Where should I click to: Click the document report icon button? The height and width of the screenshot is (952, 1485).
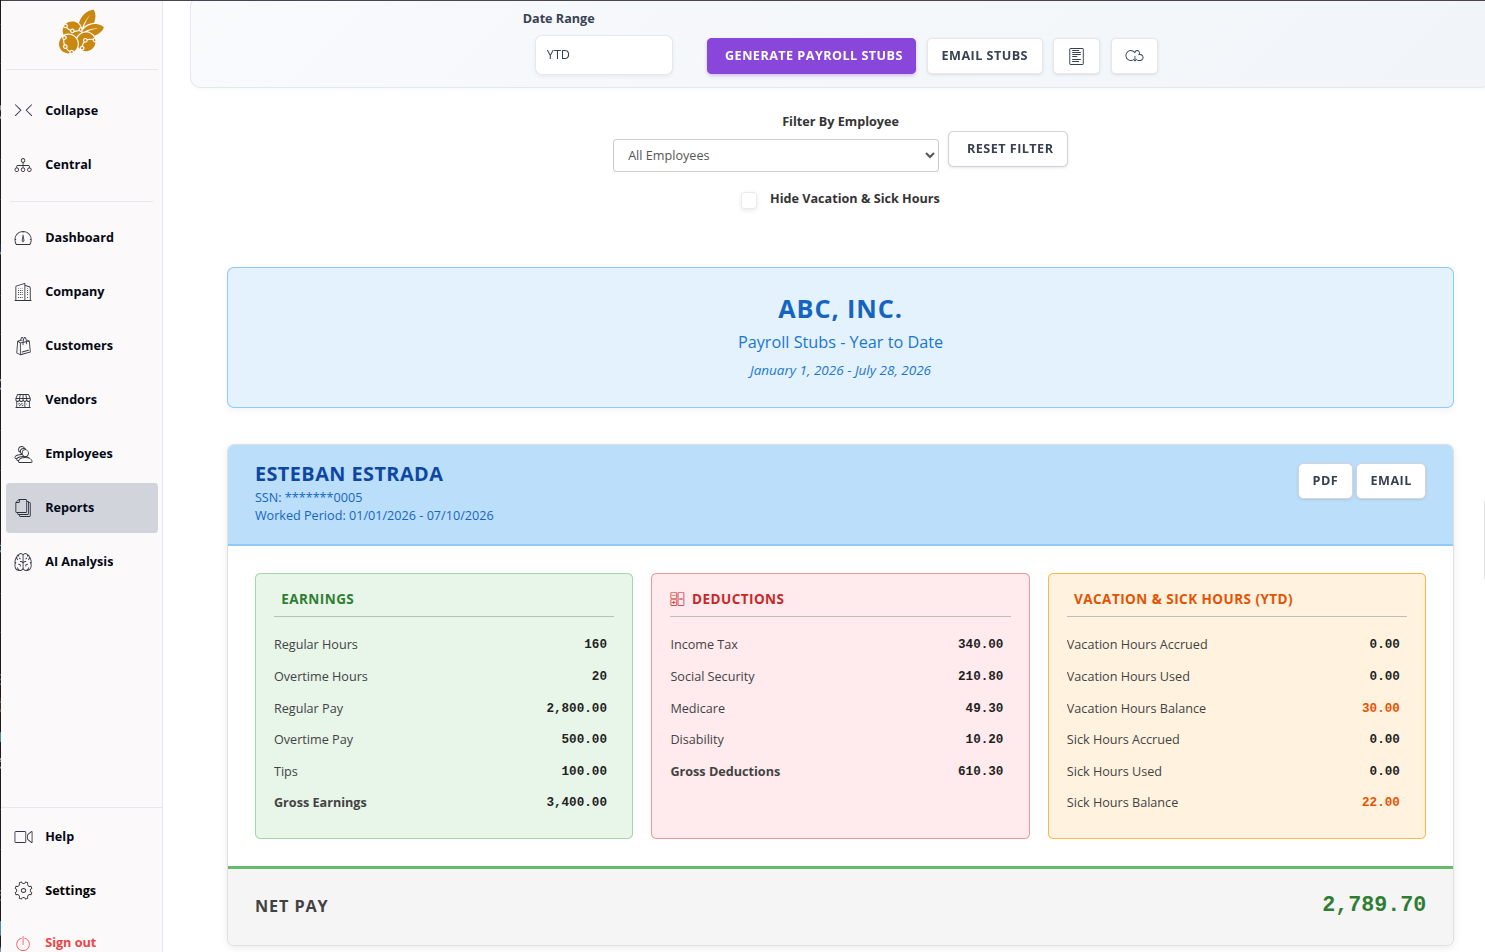[x=1076, y=56]
